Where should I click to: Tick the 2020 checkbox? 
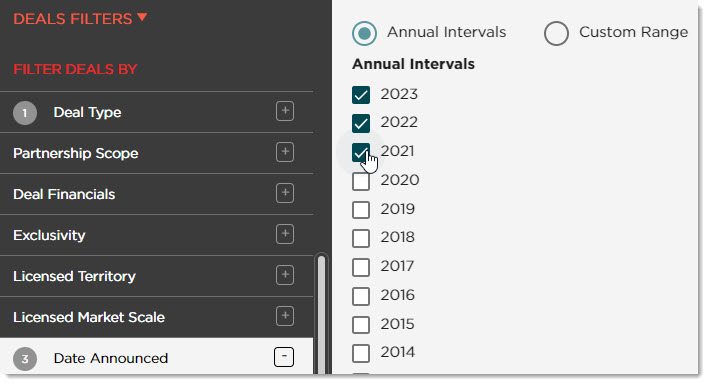361,181
